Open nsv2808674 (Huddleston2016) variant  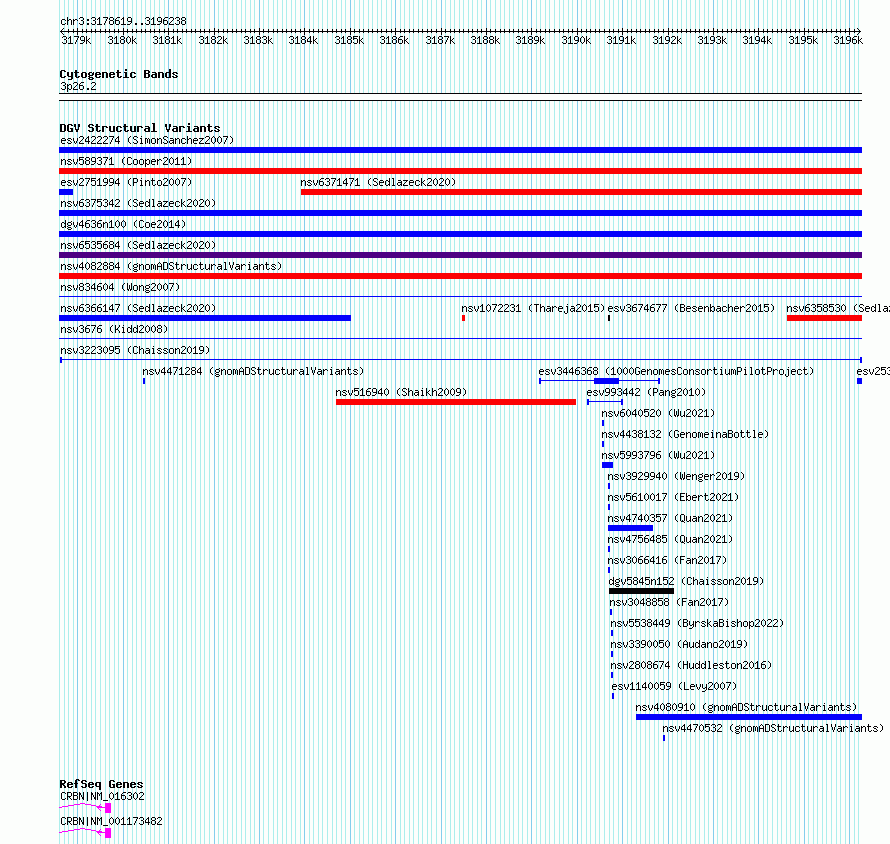click(691, 665)
